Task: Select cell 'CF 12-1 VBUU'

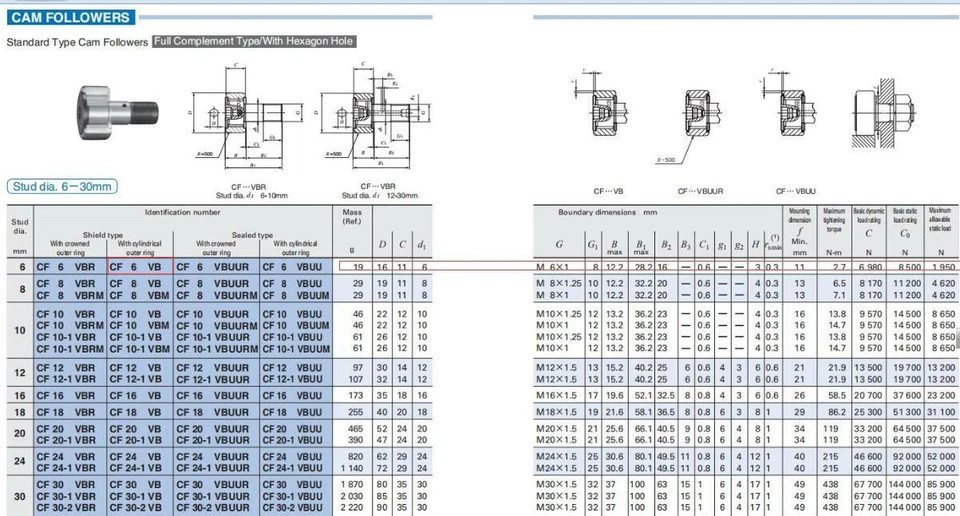Action: [293, 379]
